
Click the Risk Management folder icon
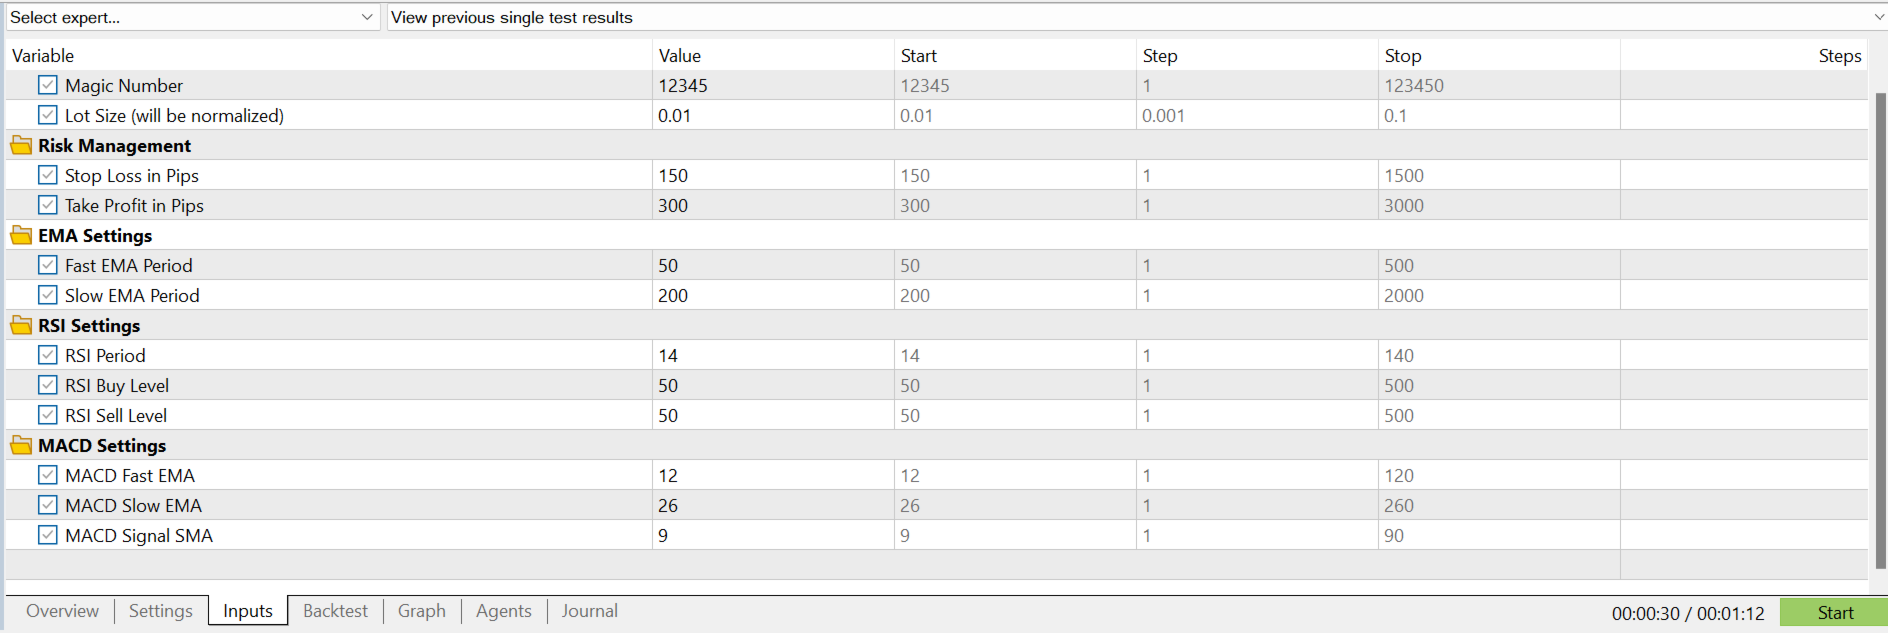pos(21,145)
